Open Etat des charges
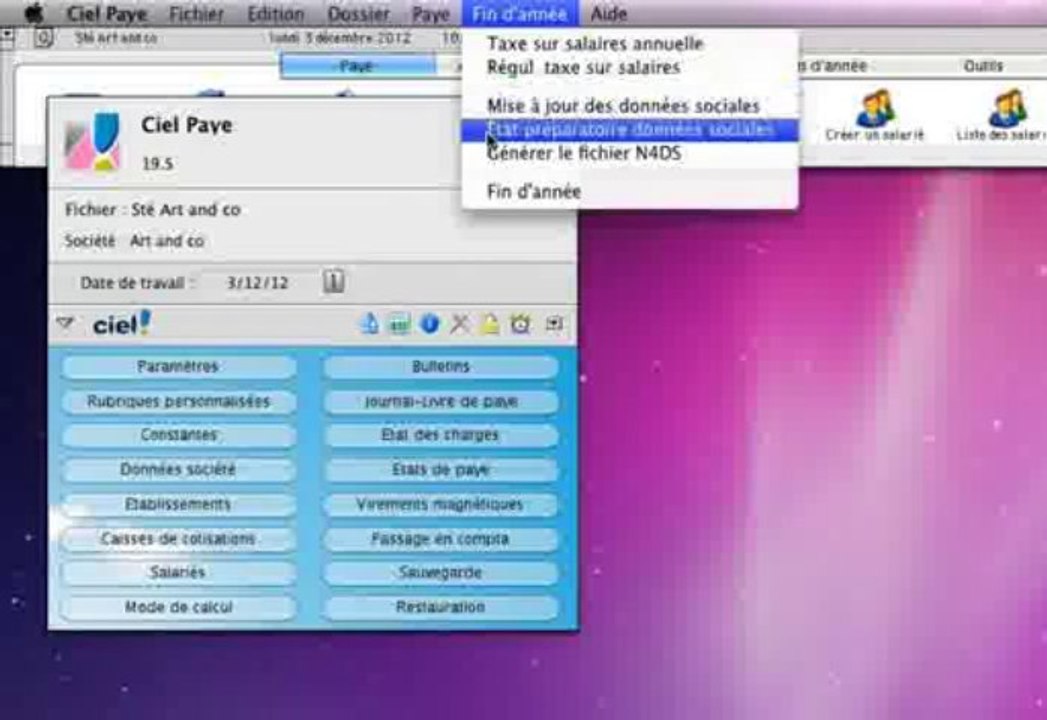 (441, 435)
